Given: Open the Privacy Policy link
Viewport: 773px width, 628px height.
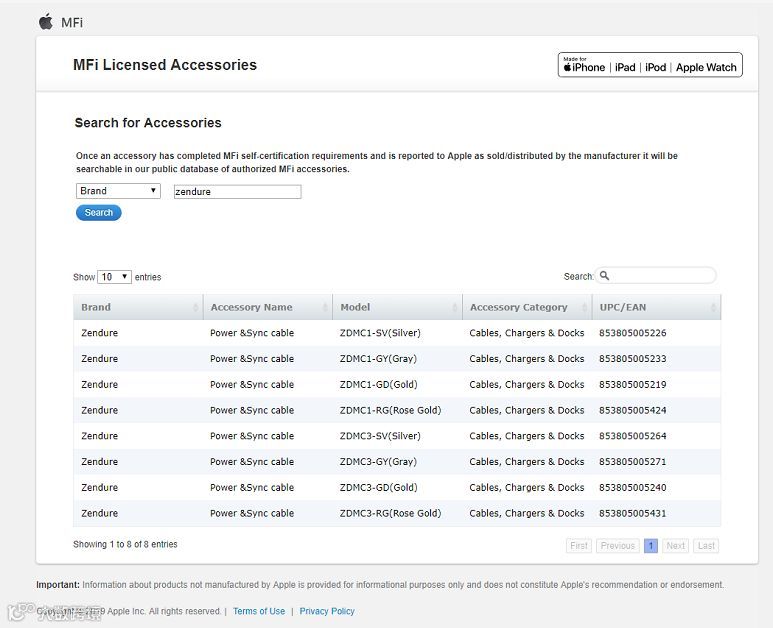Looking at the screenshot, I should click(327, 611).
